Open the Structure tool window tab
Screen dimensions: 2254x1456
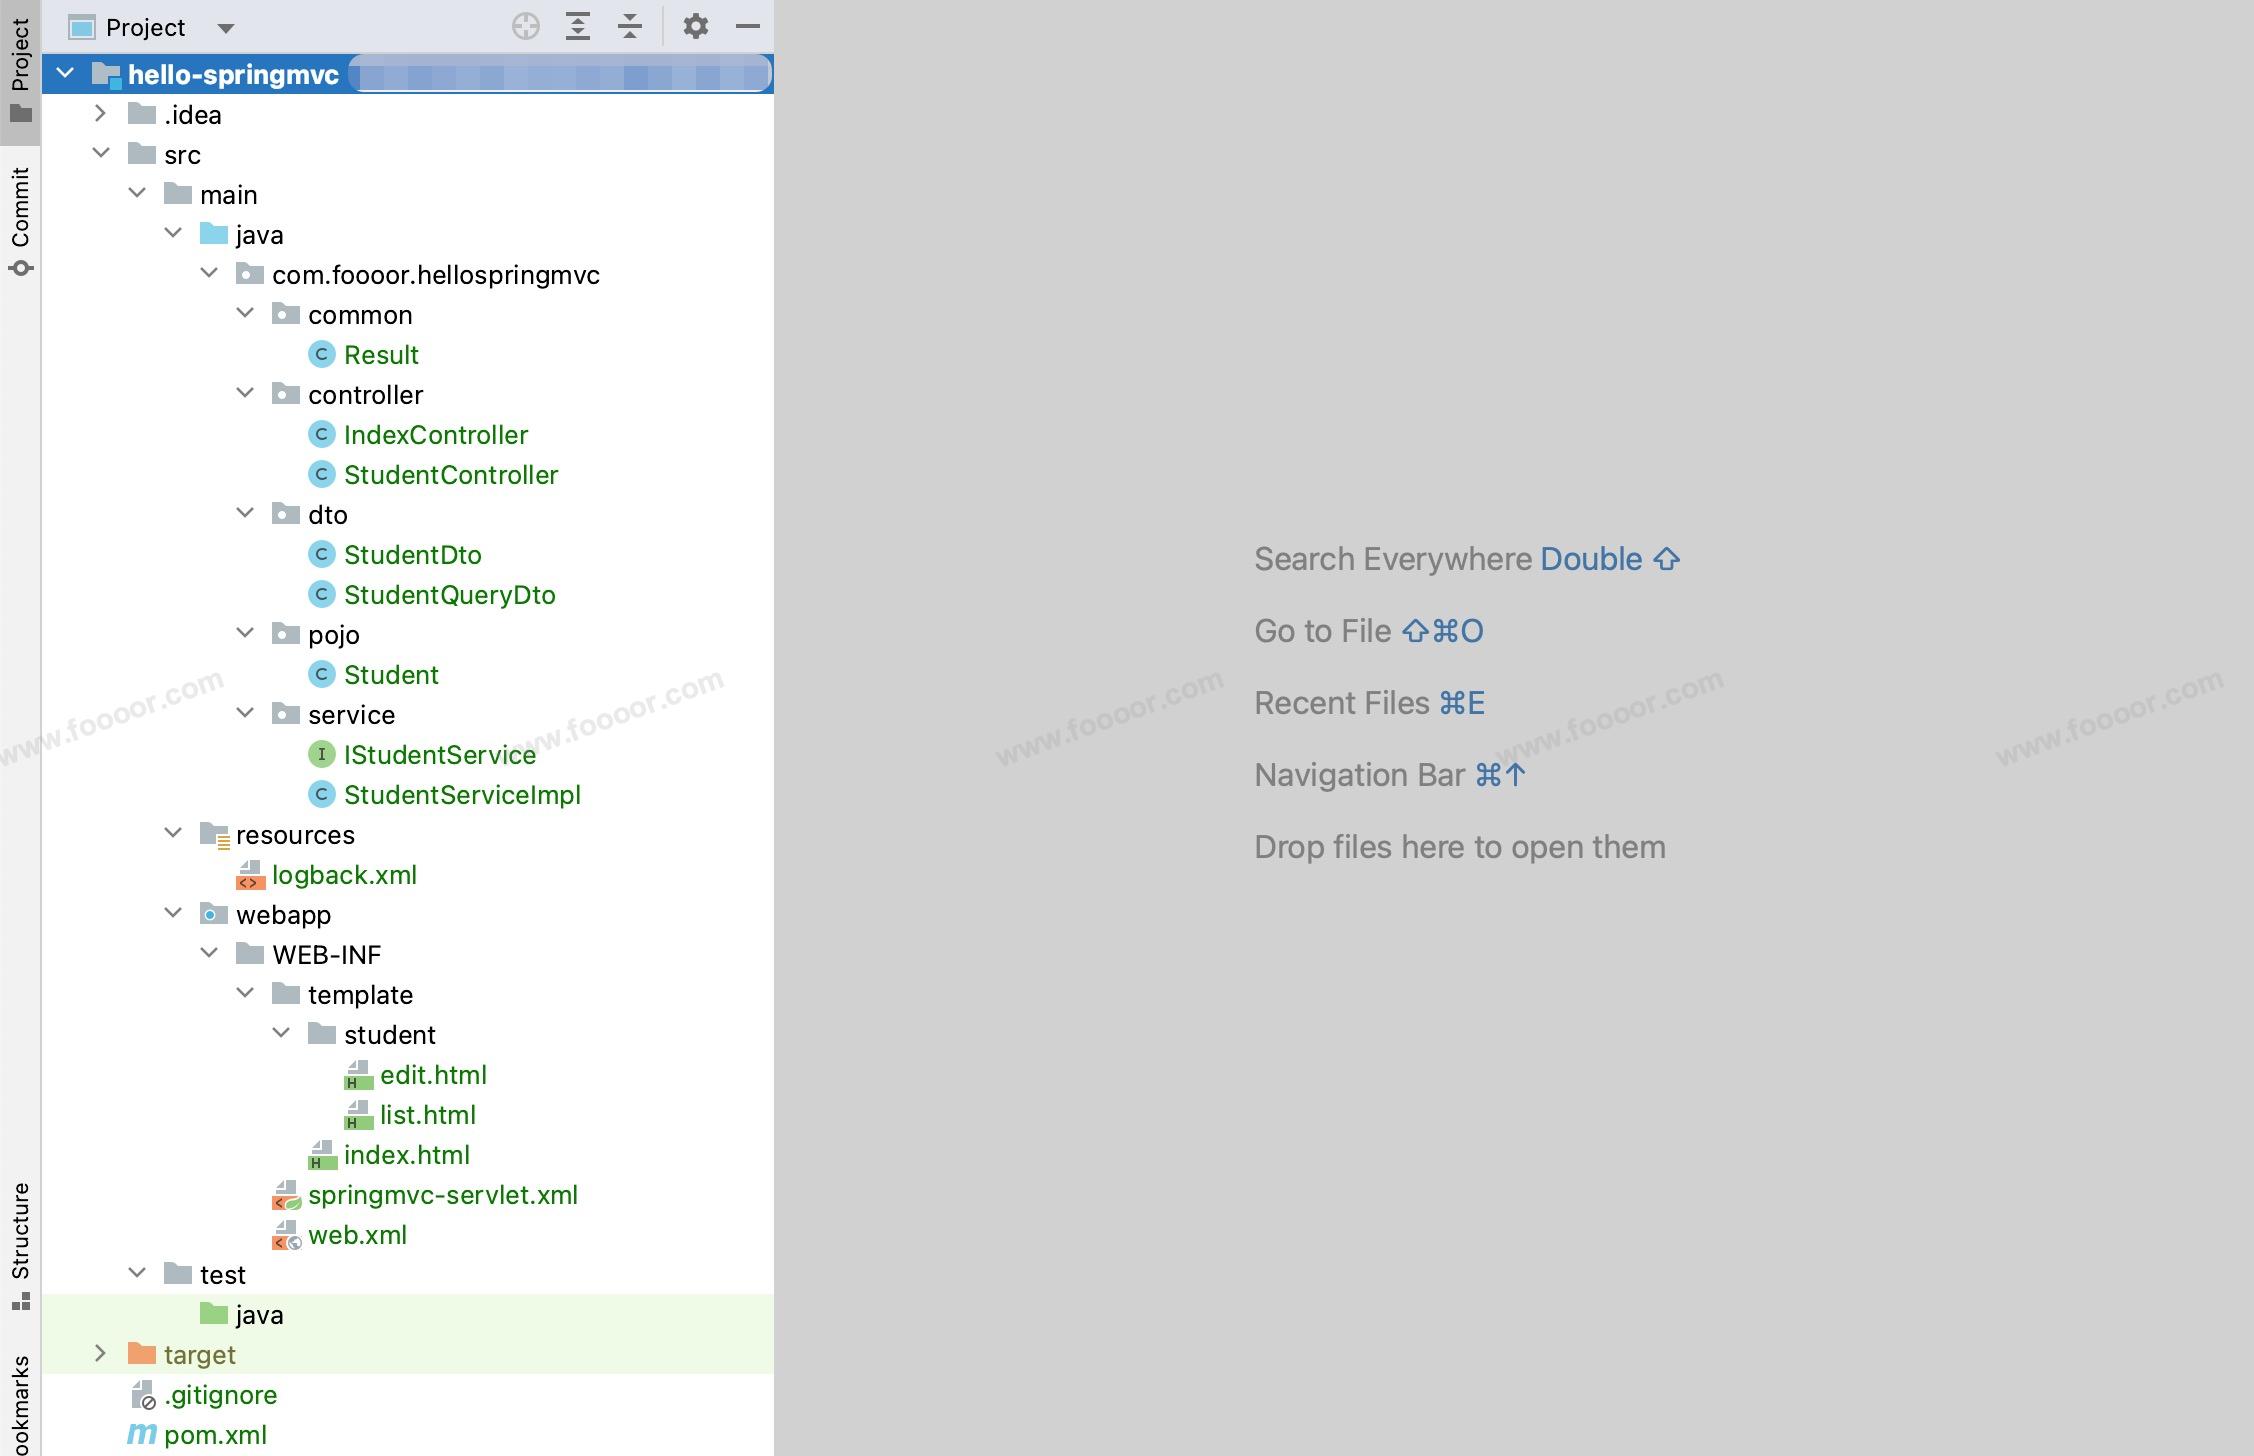coord(20,1244)
